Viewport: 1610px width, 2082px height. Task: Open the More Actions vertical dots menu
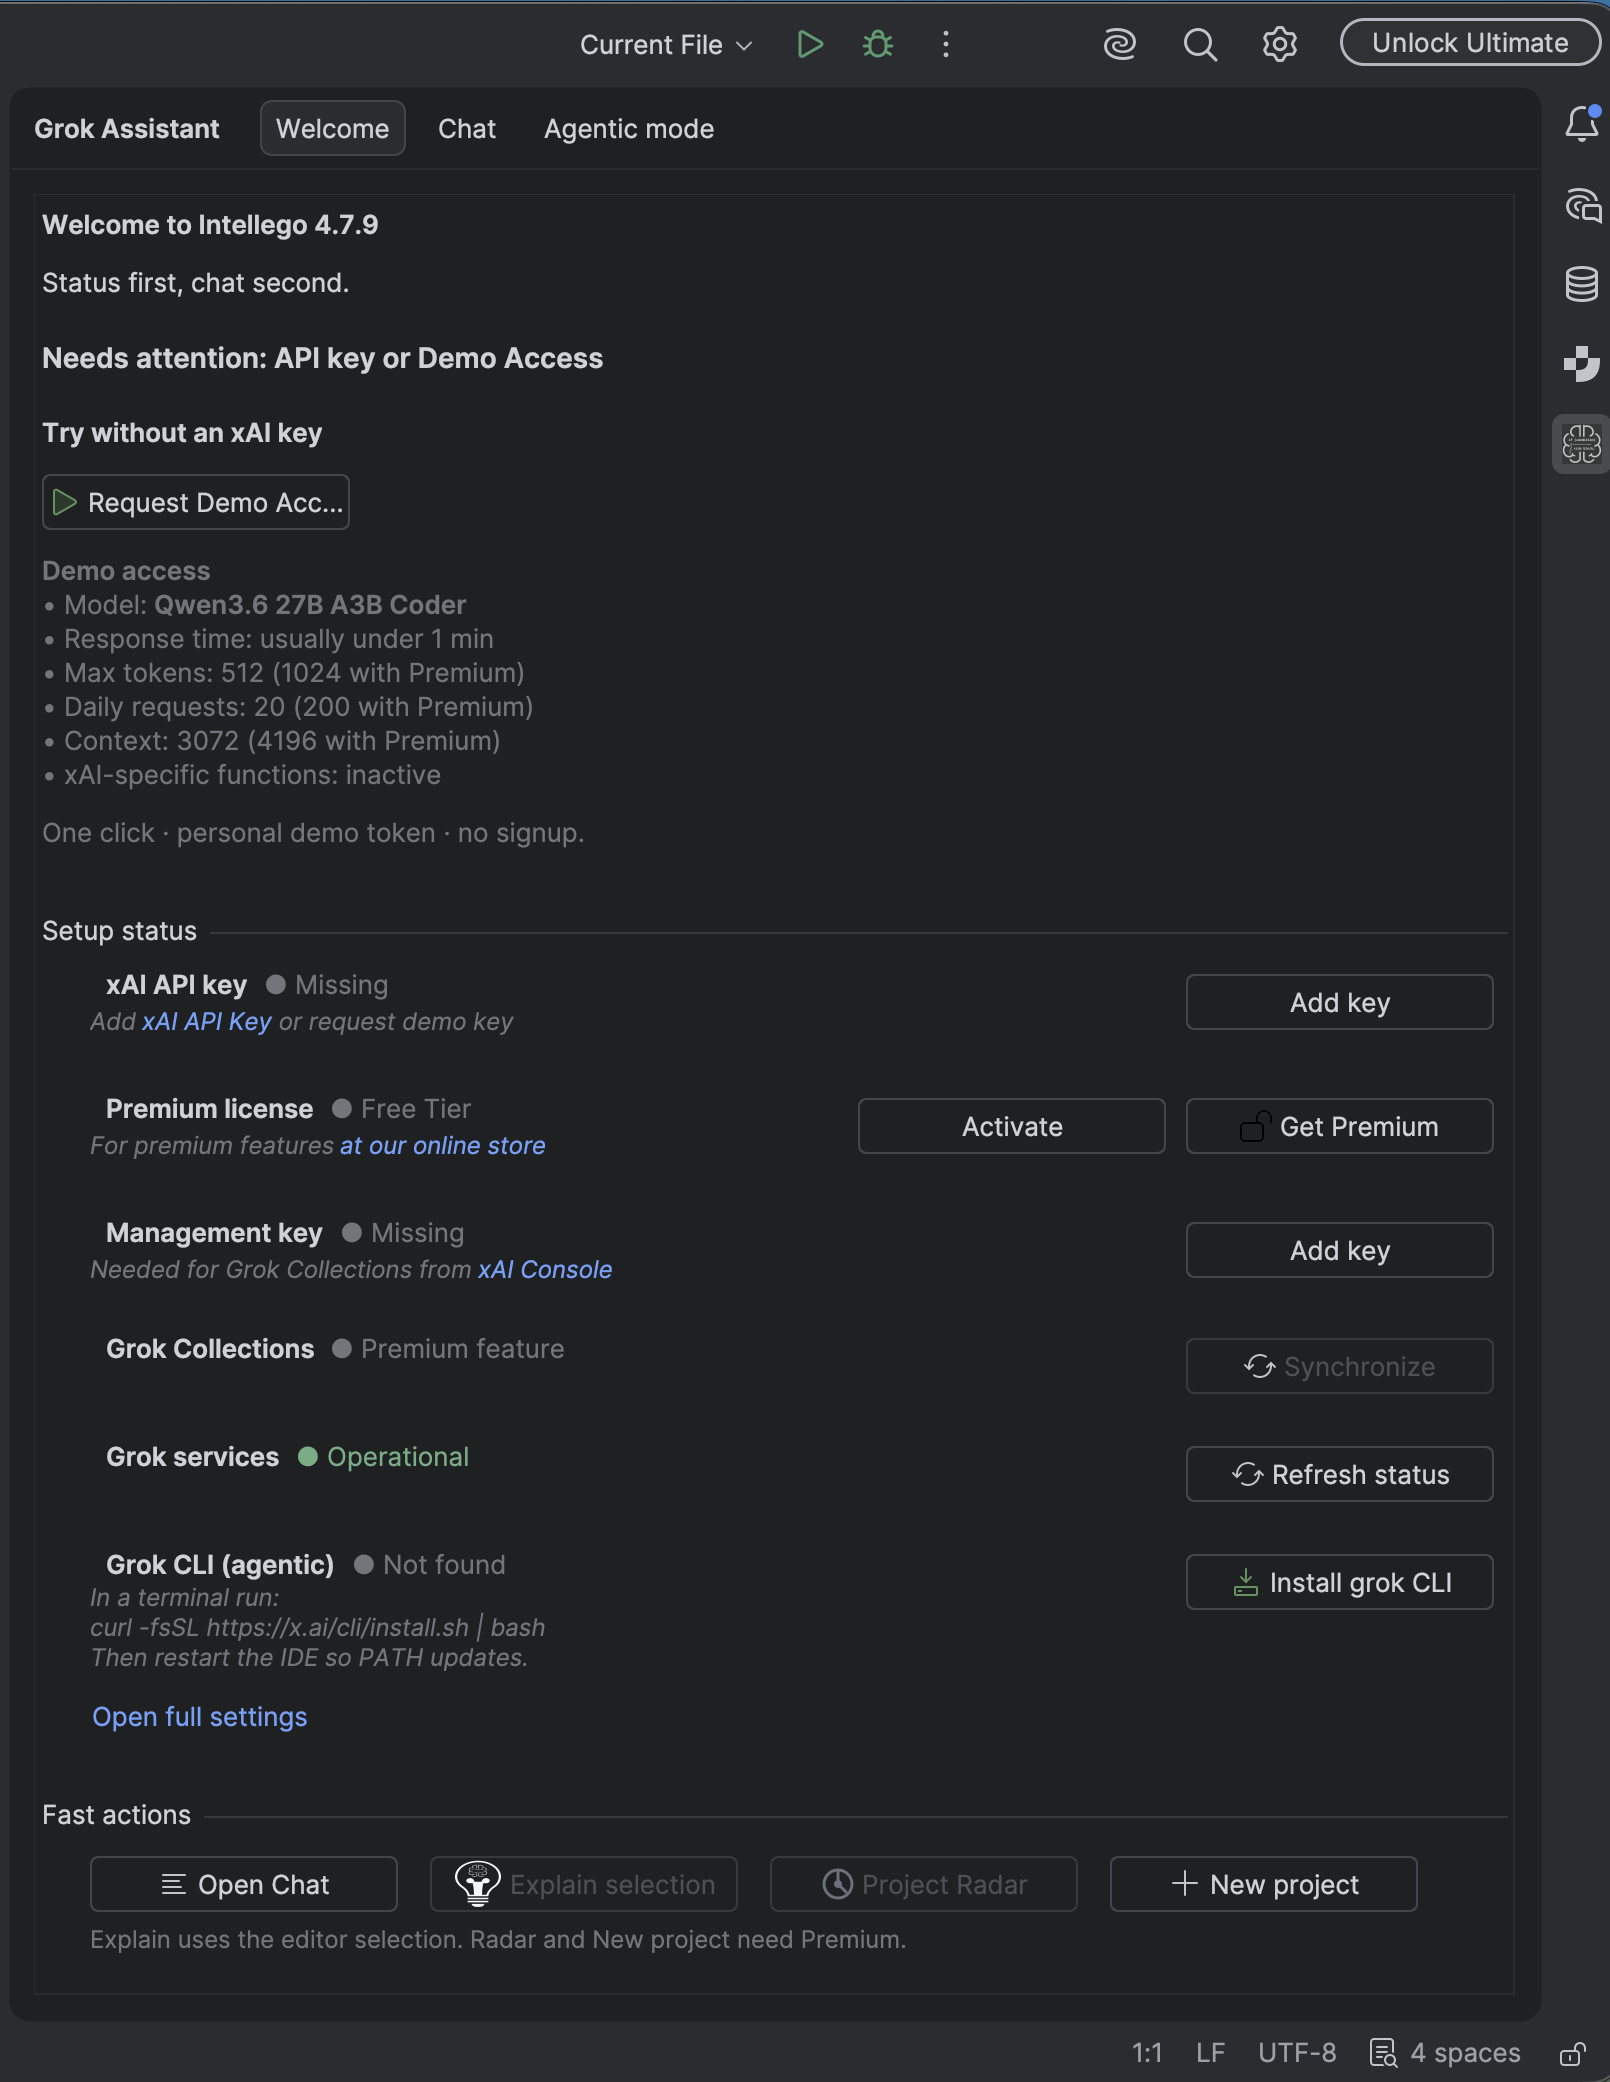[x=945, y=44]
